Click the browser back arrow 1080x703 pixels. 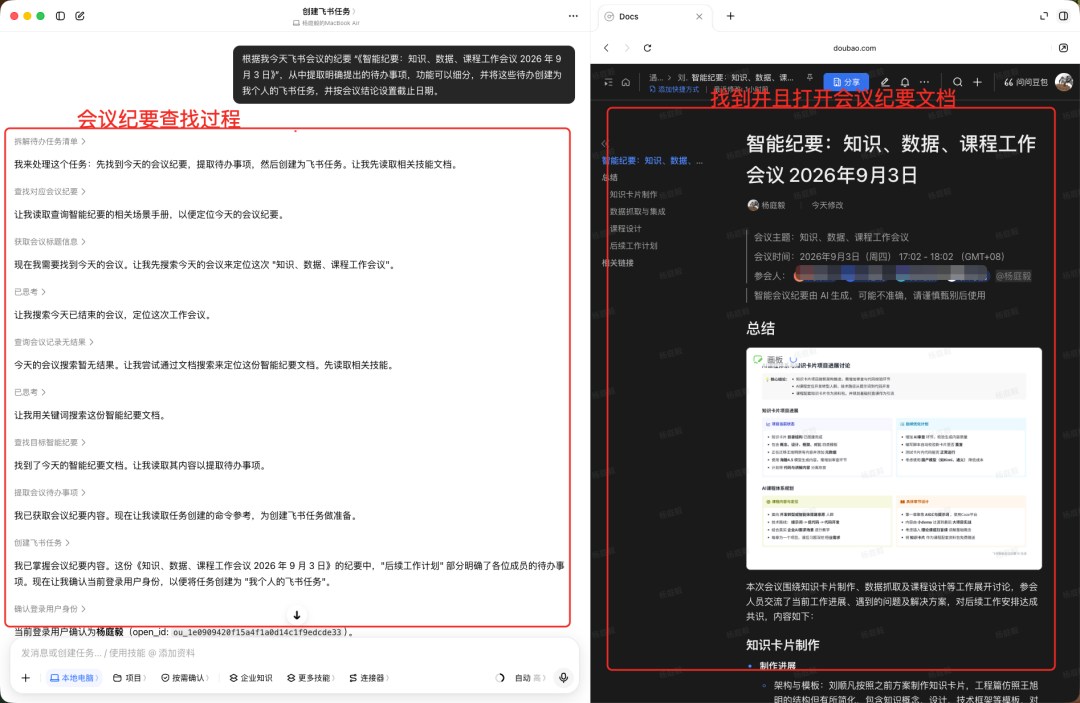606,48
